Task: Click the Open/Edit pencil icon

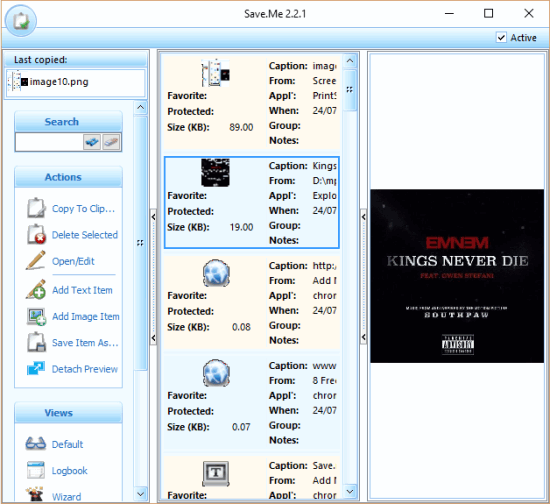Action: [36, 260]
